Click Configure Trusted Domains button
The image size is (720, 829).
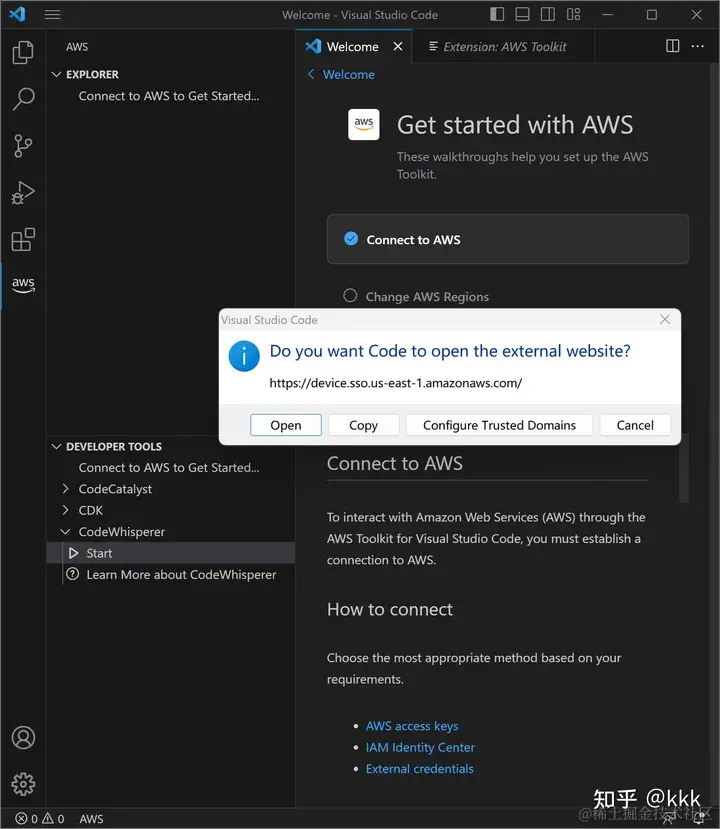tap(499, 425)
